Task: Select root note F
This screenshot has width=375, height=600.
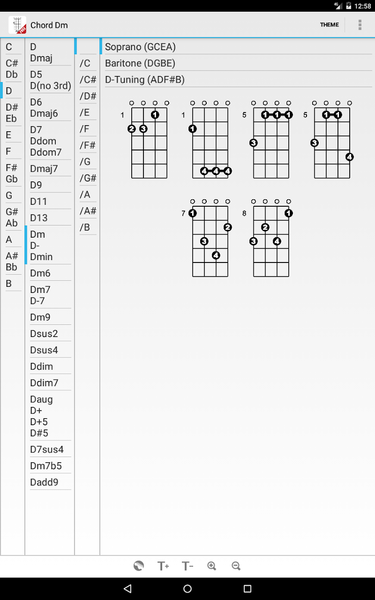Action: pos(13,152)
